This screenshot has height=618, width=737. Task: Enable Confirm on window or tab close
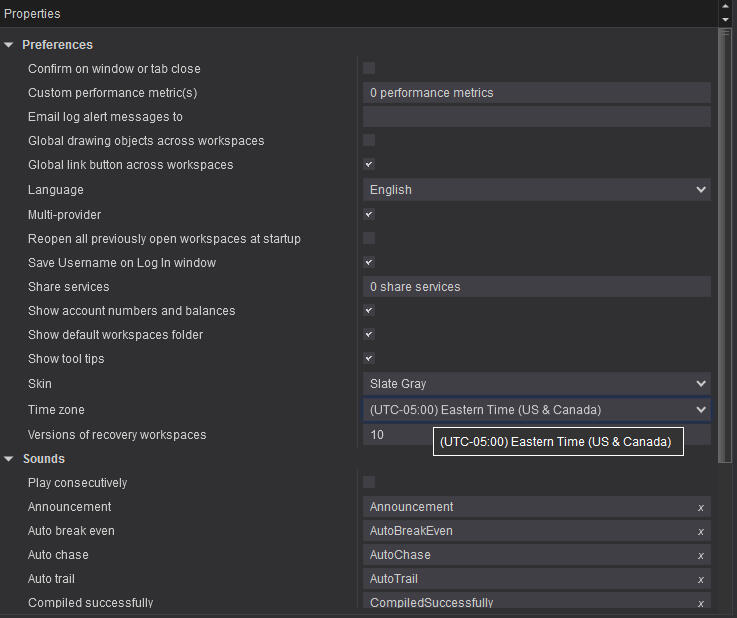pyautogui.click(x=369, y=68)
